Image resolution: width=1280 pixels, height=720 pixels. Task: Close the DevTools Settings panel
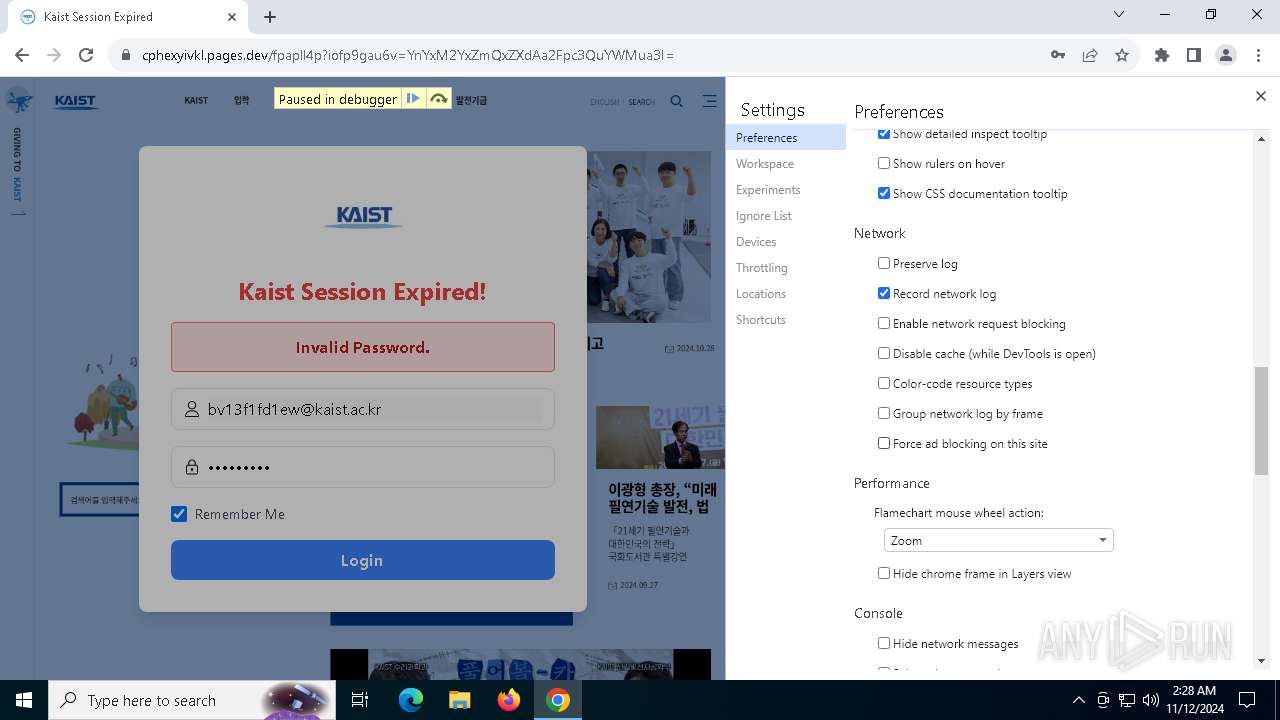click(1260, 96)
